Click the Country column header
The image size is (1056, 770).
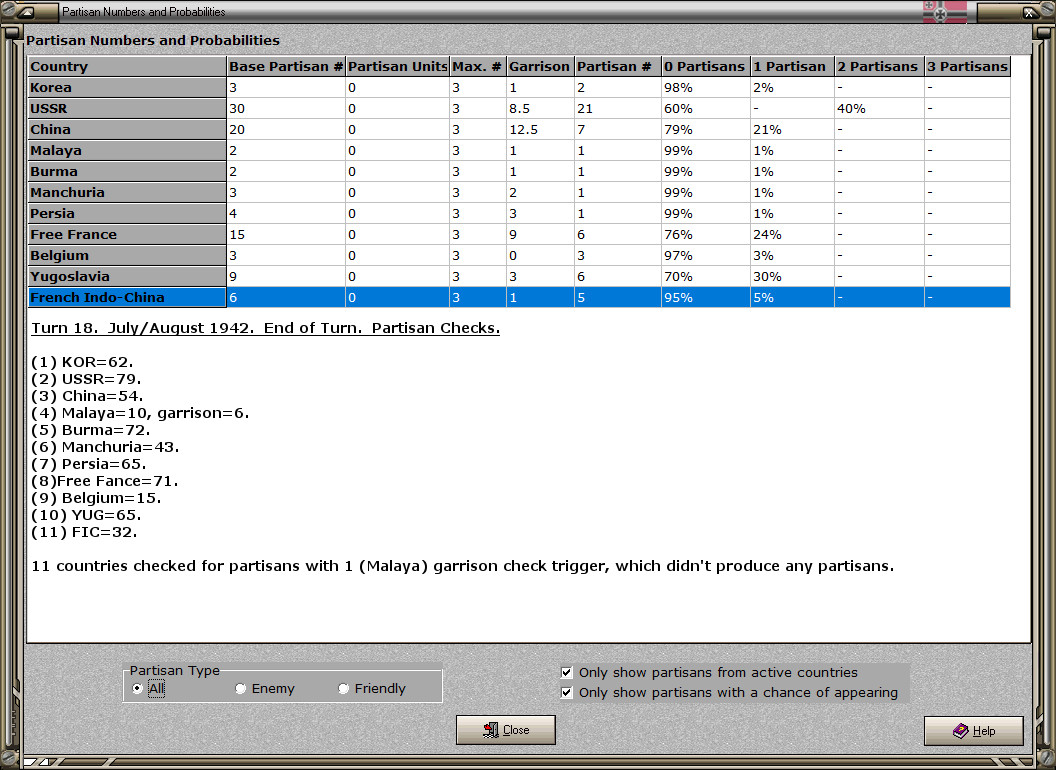click(127, 66)
